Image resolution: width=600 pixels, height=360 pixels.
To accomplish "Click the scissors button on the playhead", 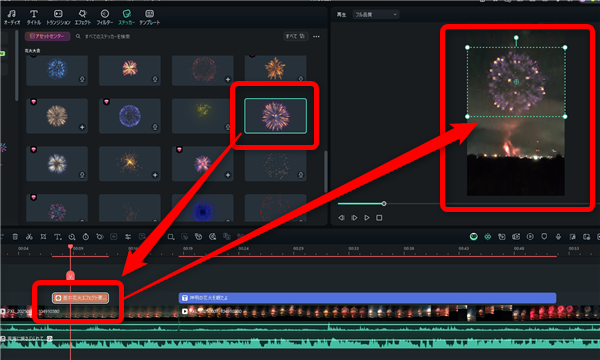I will click(70, 275).
